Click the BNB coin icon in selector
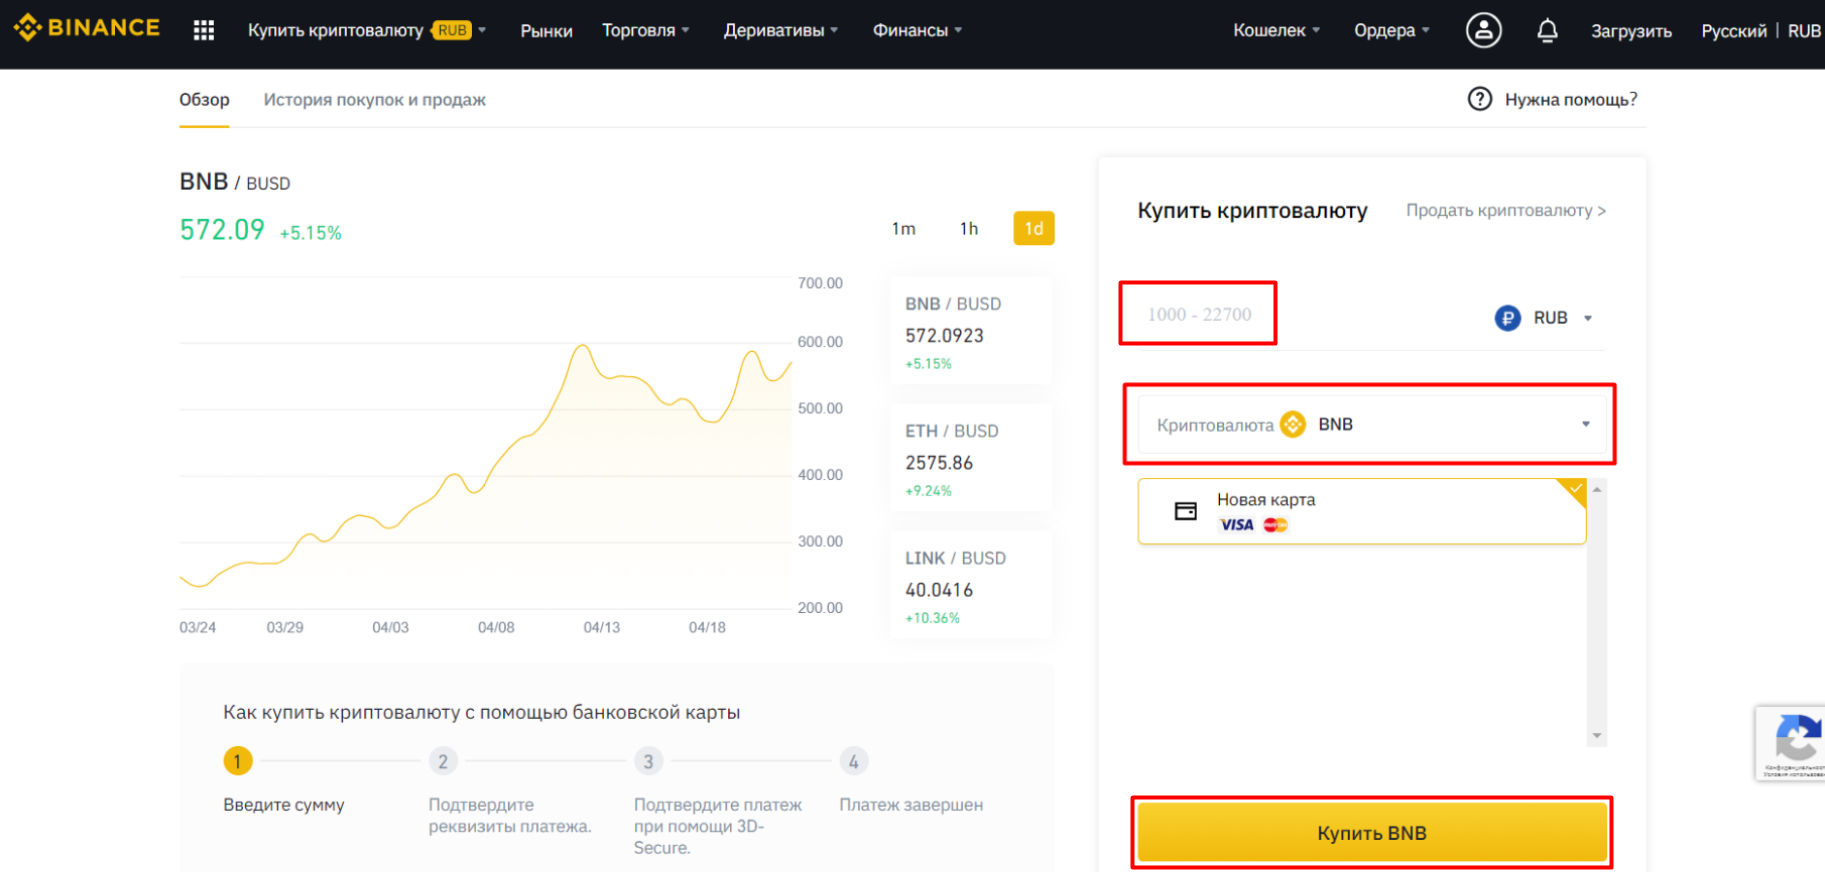This screenshot has width=1825, height=872. pyautogui.click(x=1293, y=425)
